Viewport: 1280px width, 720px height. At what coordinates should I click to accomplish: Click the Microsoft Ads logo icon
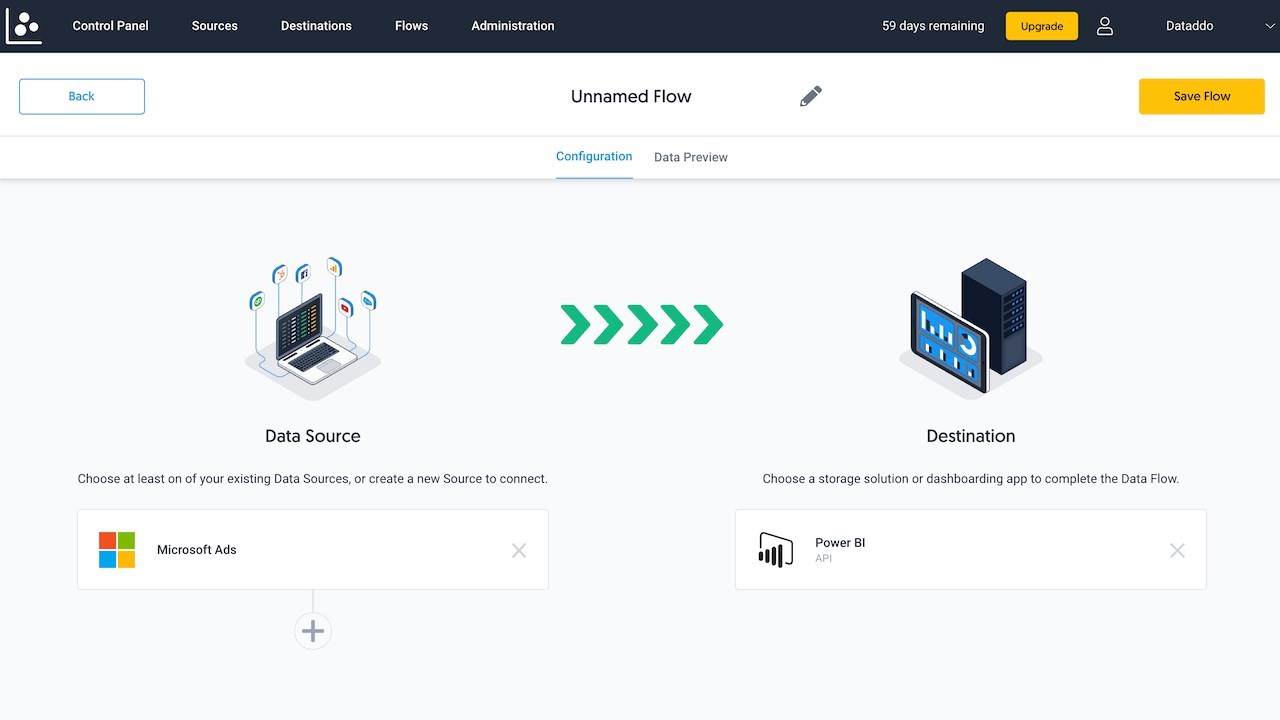coord(117,550)
